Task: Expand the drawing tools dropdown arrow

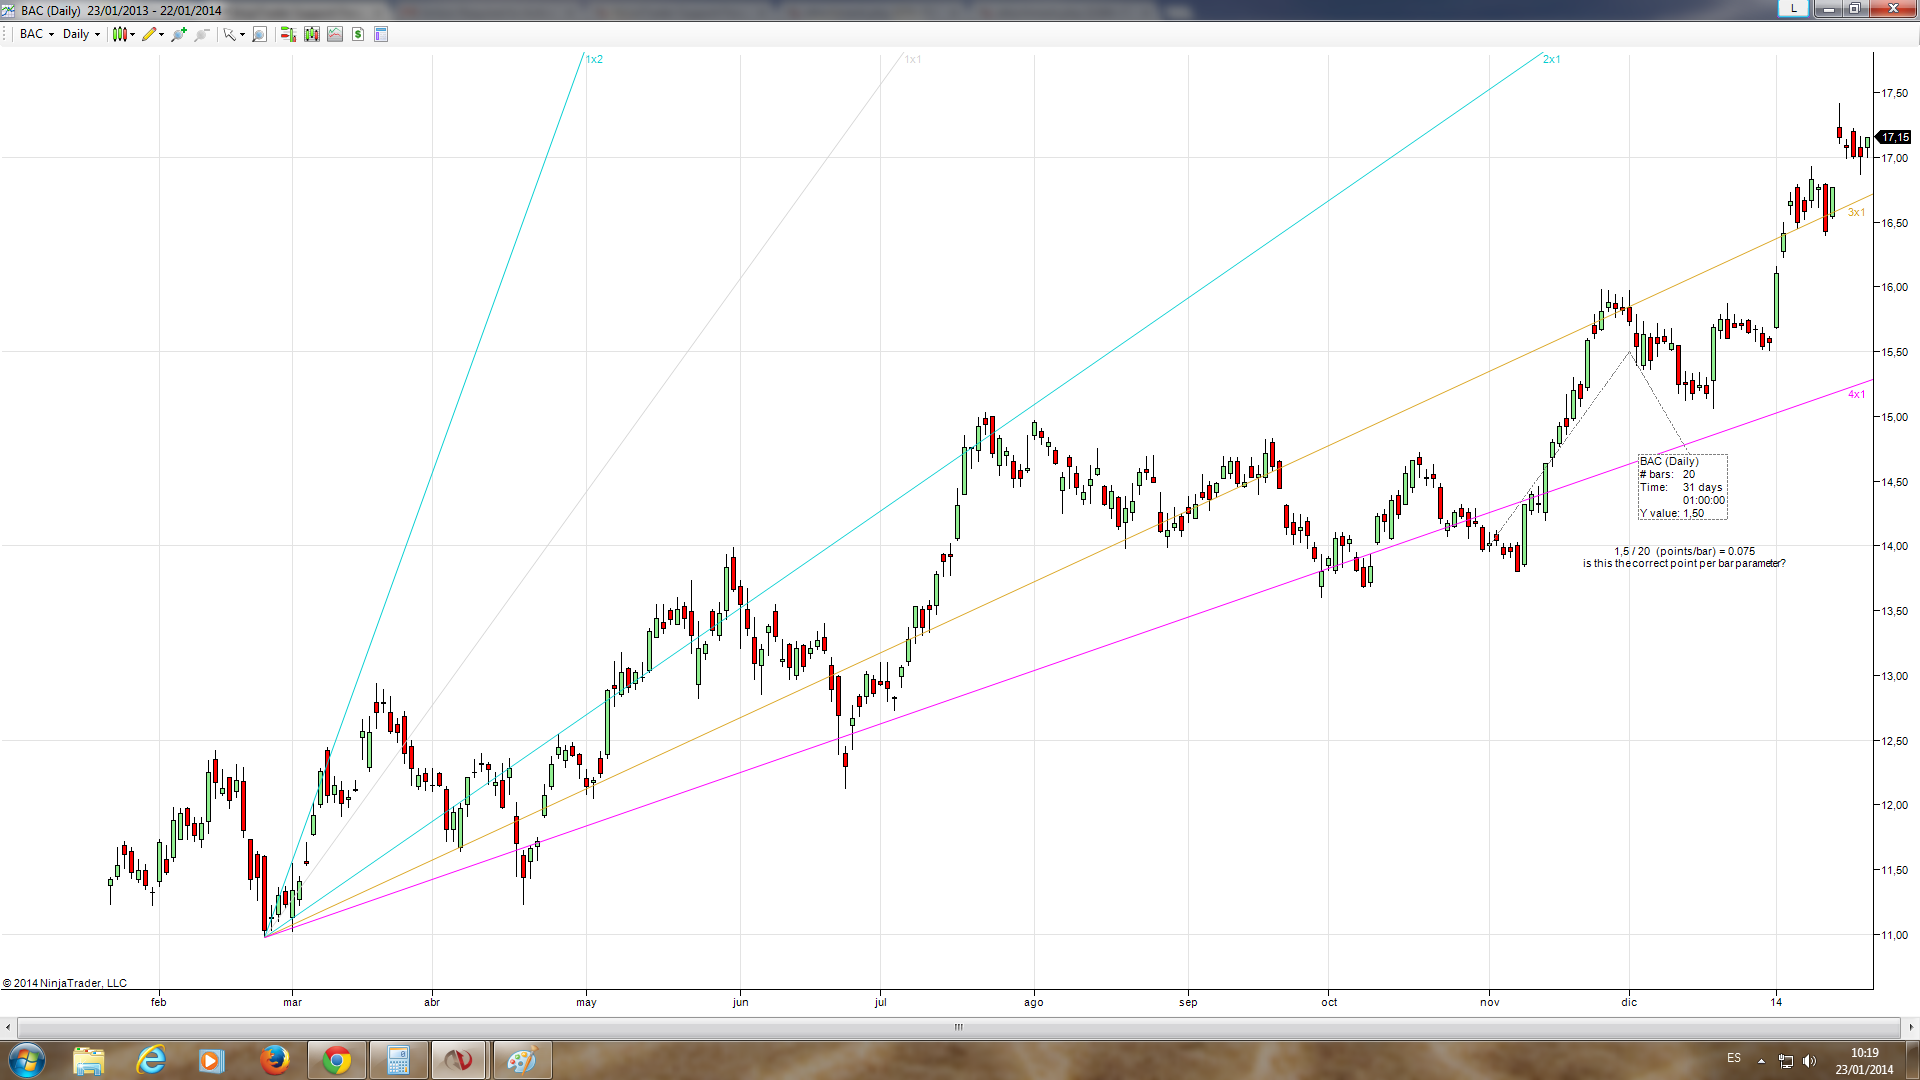Action: click(x=161, y=35)
